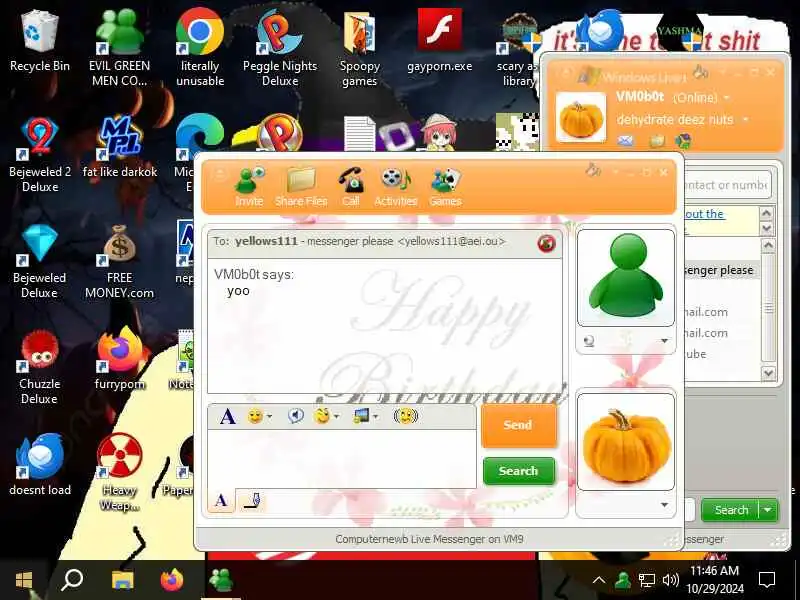Select 'fat like darkok' desktop shortcut

point(119,148)
